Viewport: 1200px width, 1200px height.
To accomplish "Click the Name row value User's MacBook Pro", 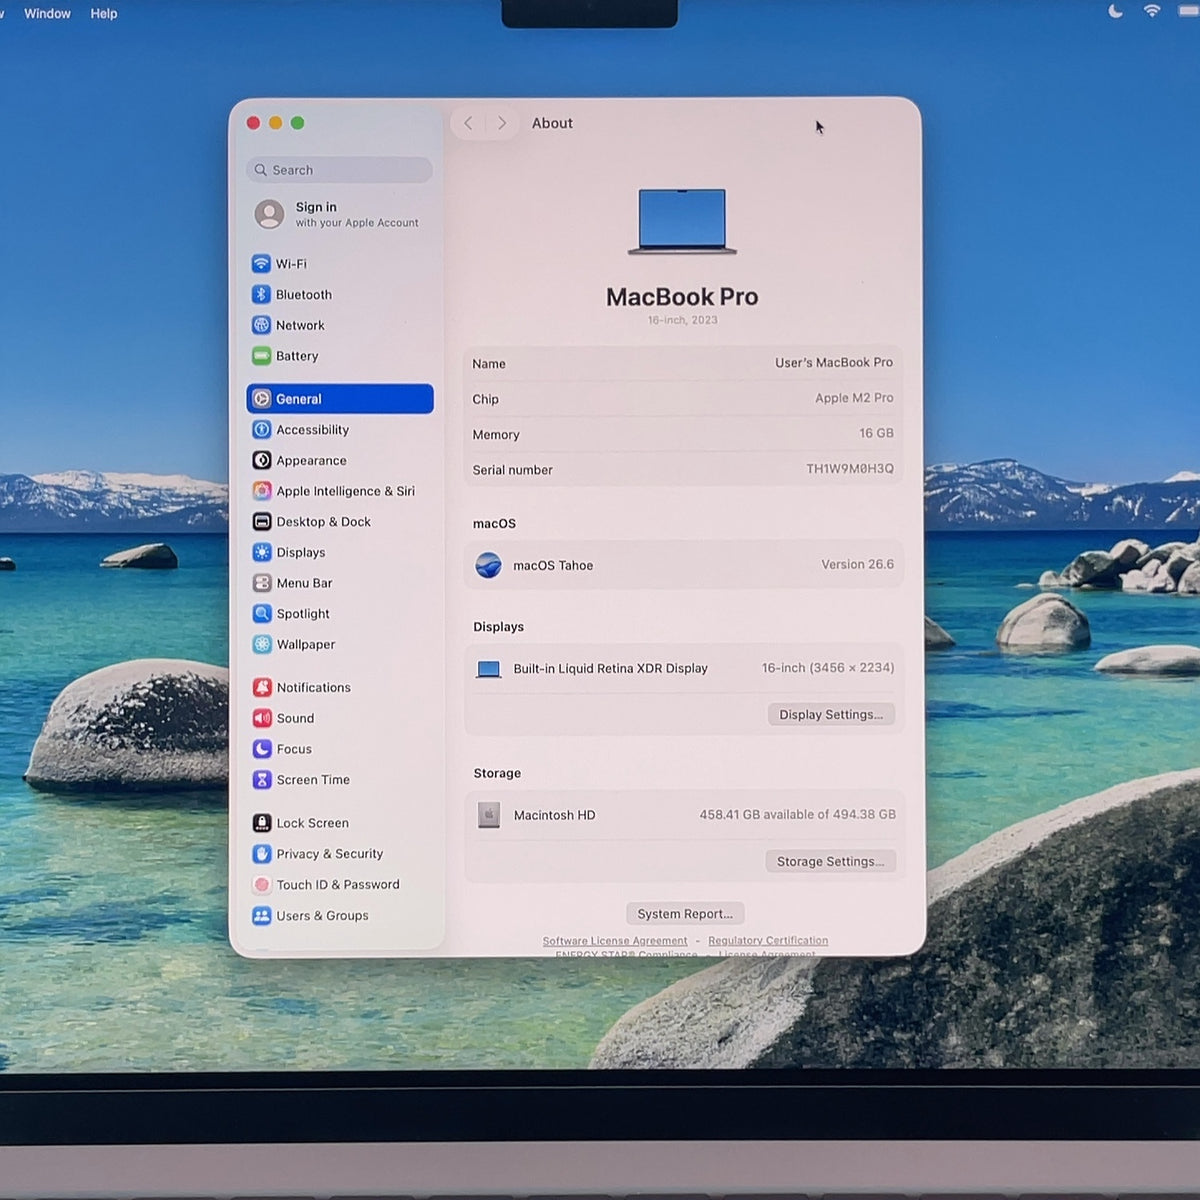I will pos(834,363).
